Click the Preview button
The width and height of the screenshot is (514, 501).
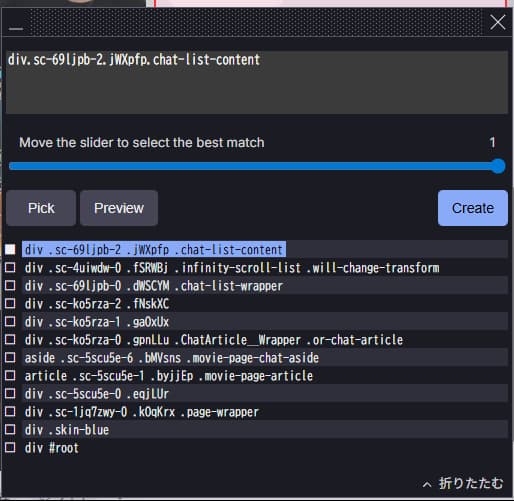[x=119, y=208]
